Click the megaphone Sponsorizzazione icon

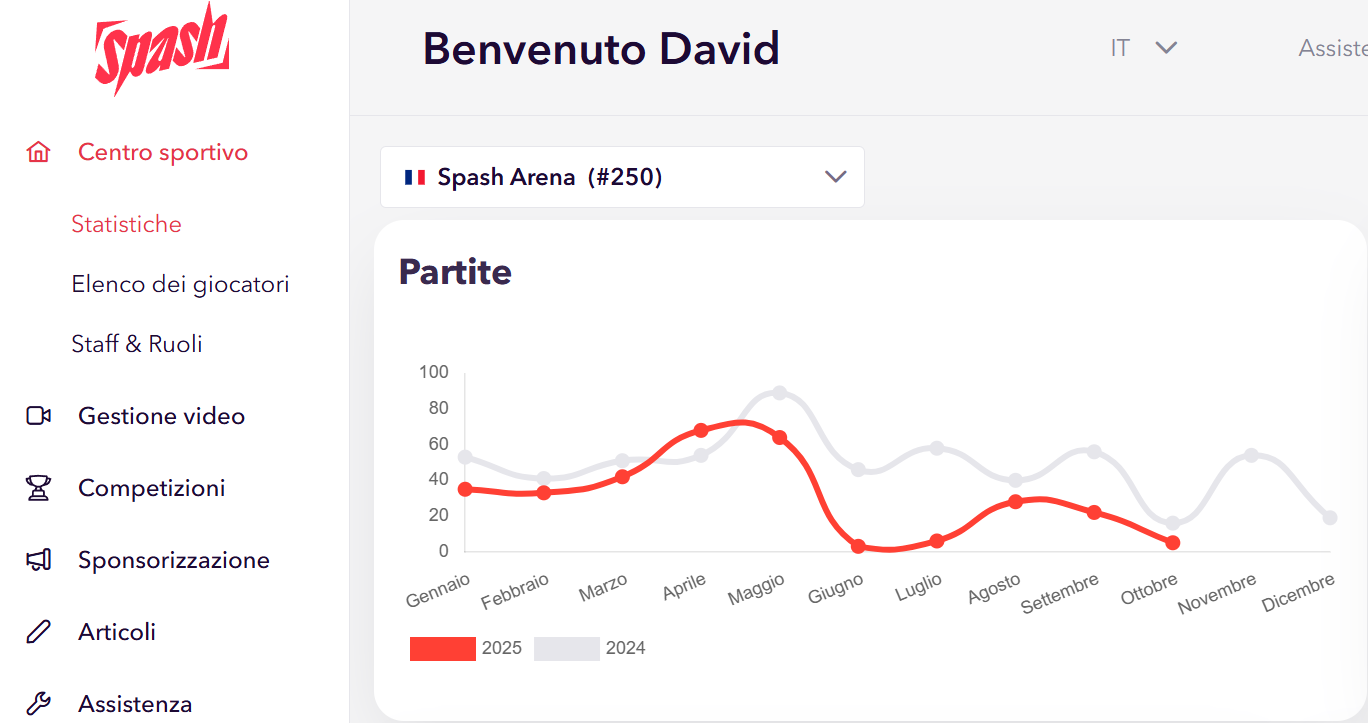(38, 560)
